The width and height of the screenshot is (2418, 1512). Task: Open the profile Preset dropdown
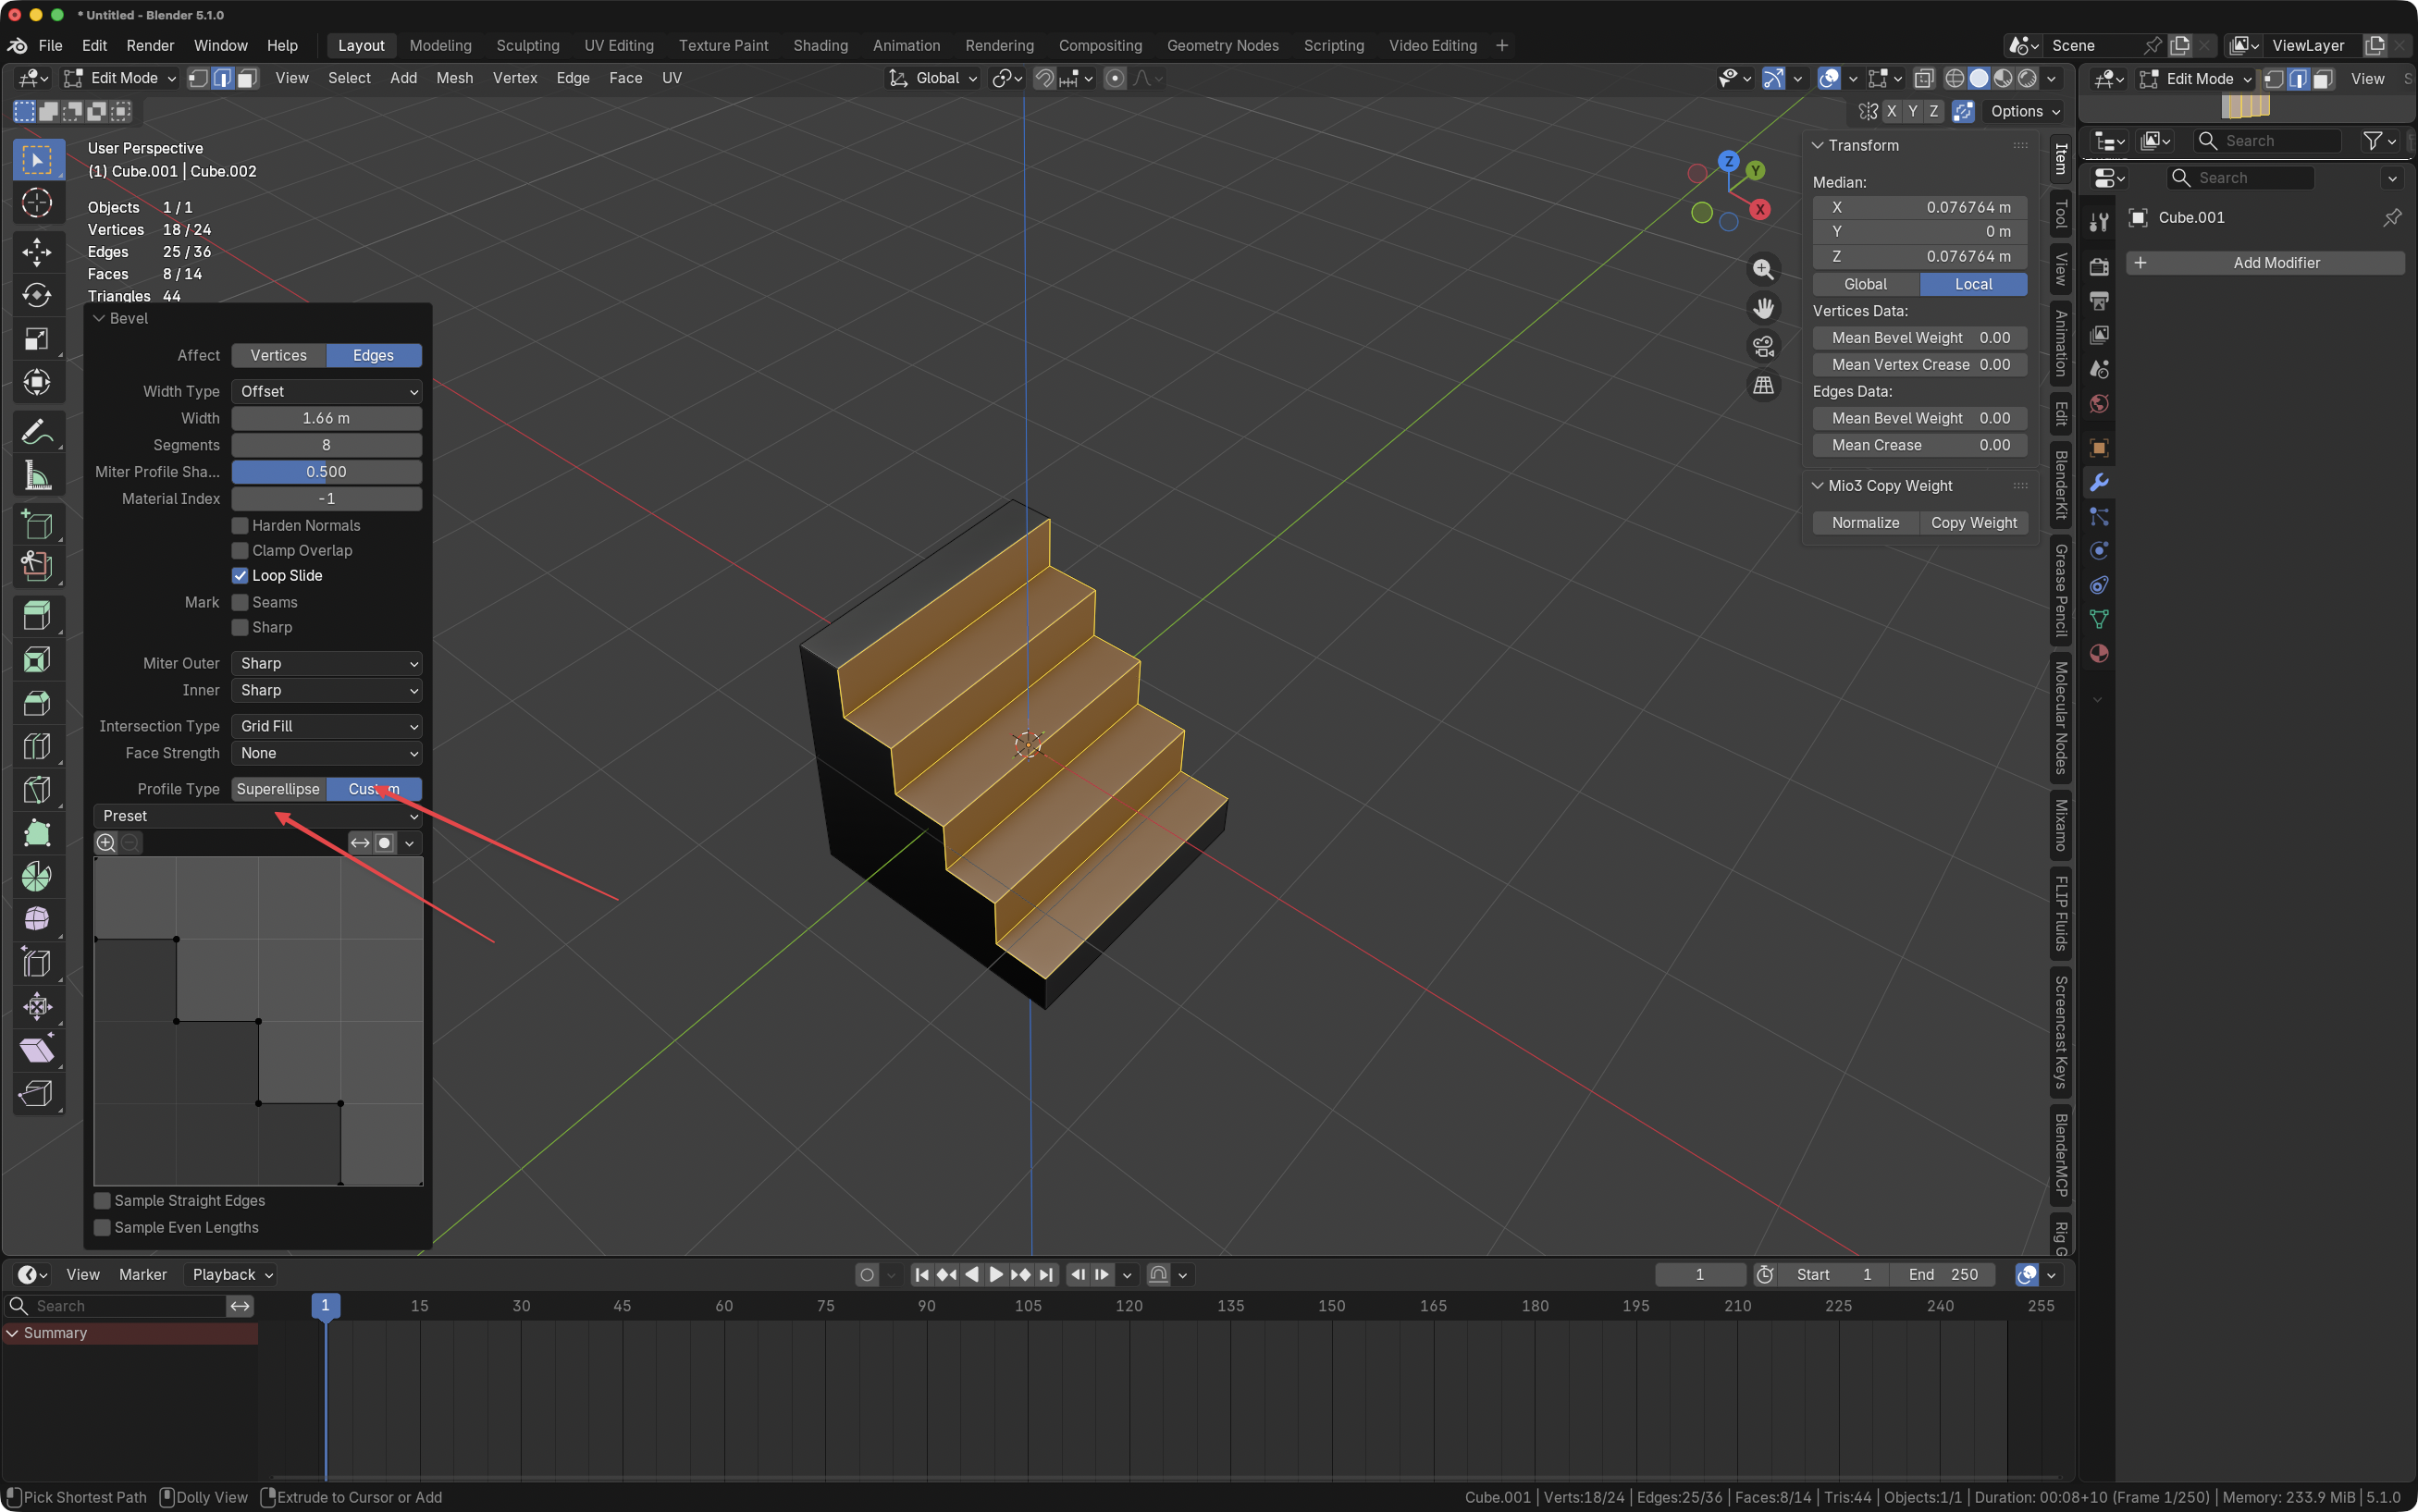pyautogui.click(x=258, y=817)
